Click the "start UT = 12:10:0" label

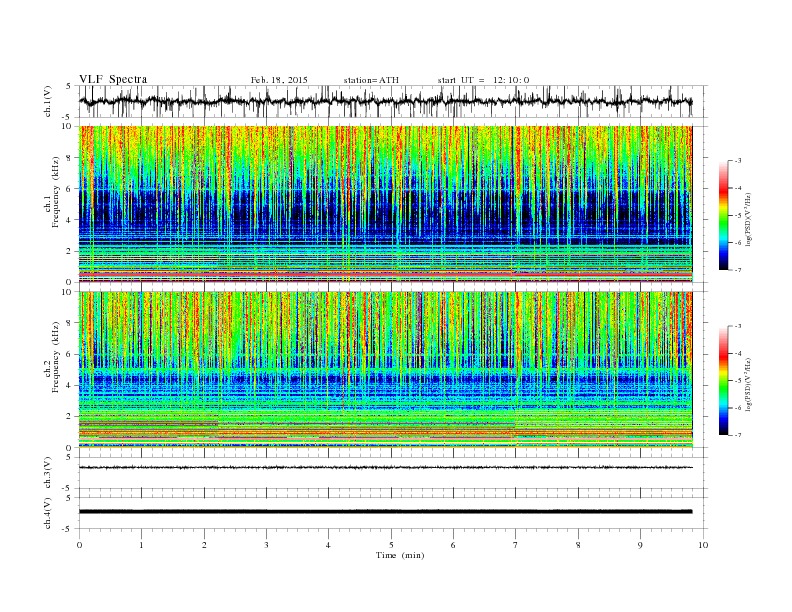[483, 80]
